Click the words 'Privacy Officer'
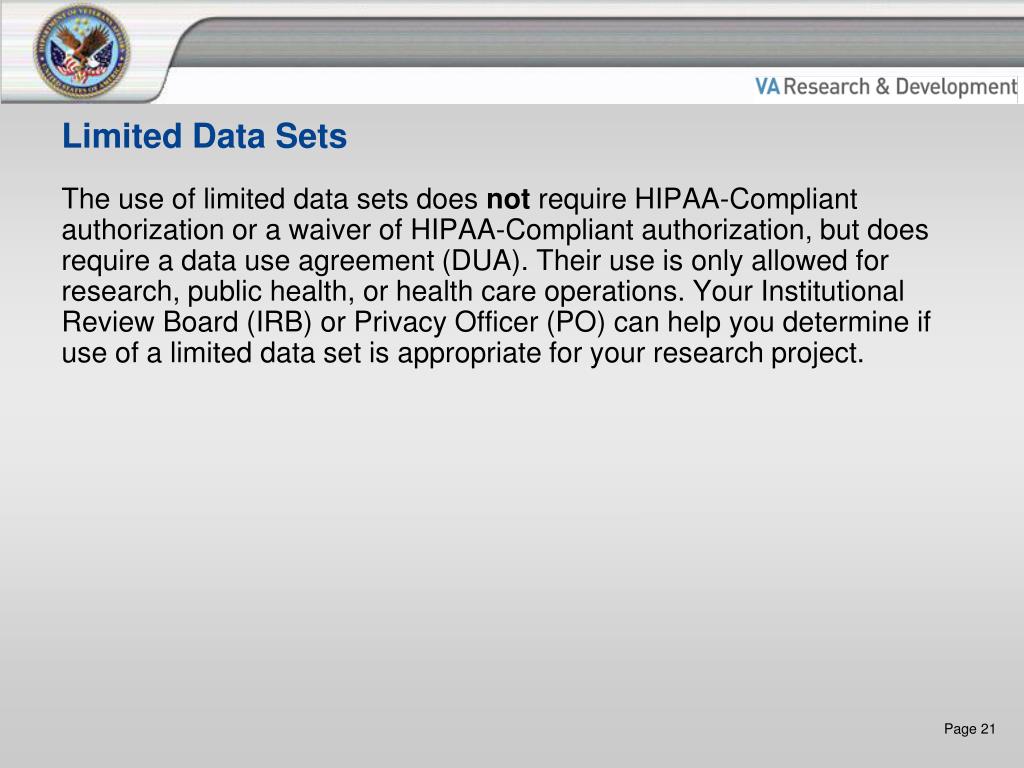The width and height of the screenshot is (1024, 768). [446, 323]
